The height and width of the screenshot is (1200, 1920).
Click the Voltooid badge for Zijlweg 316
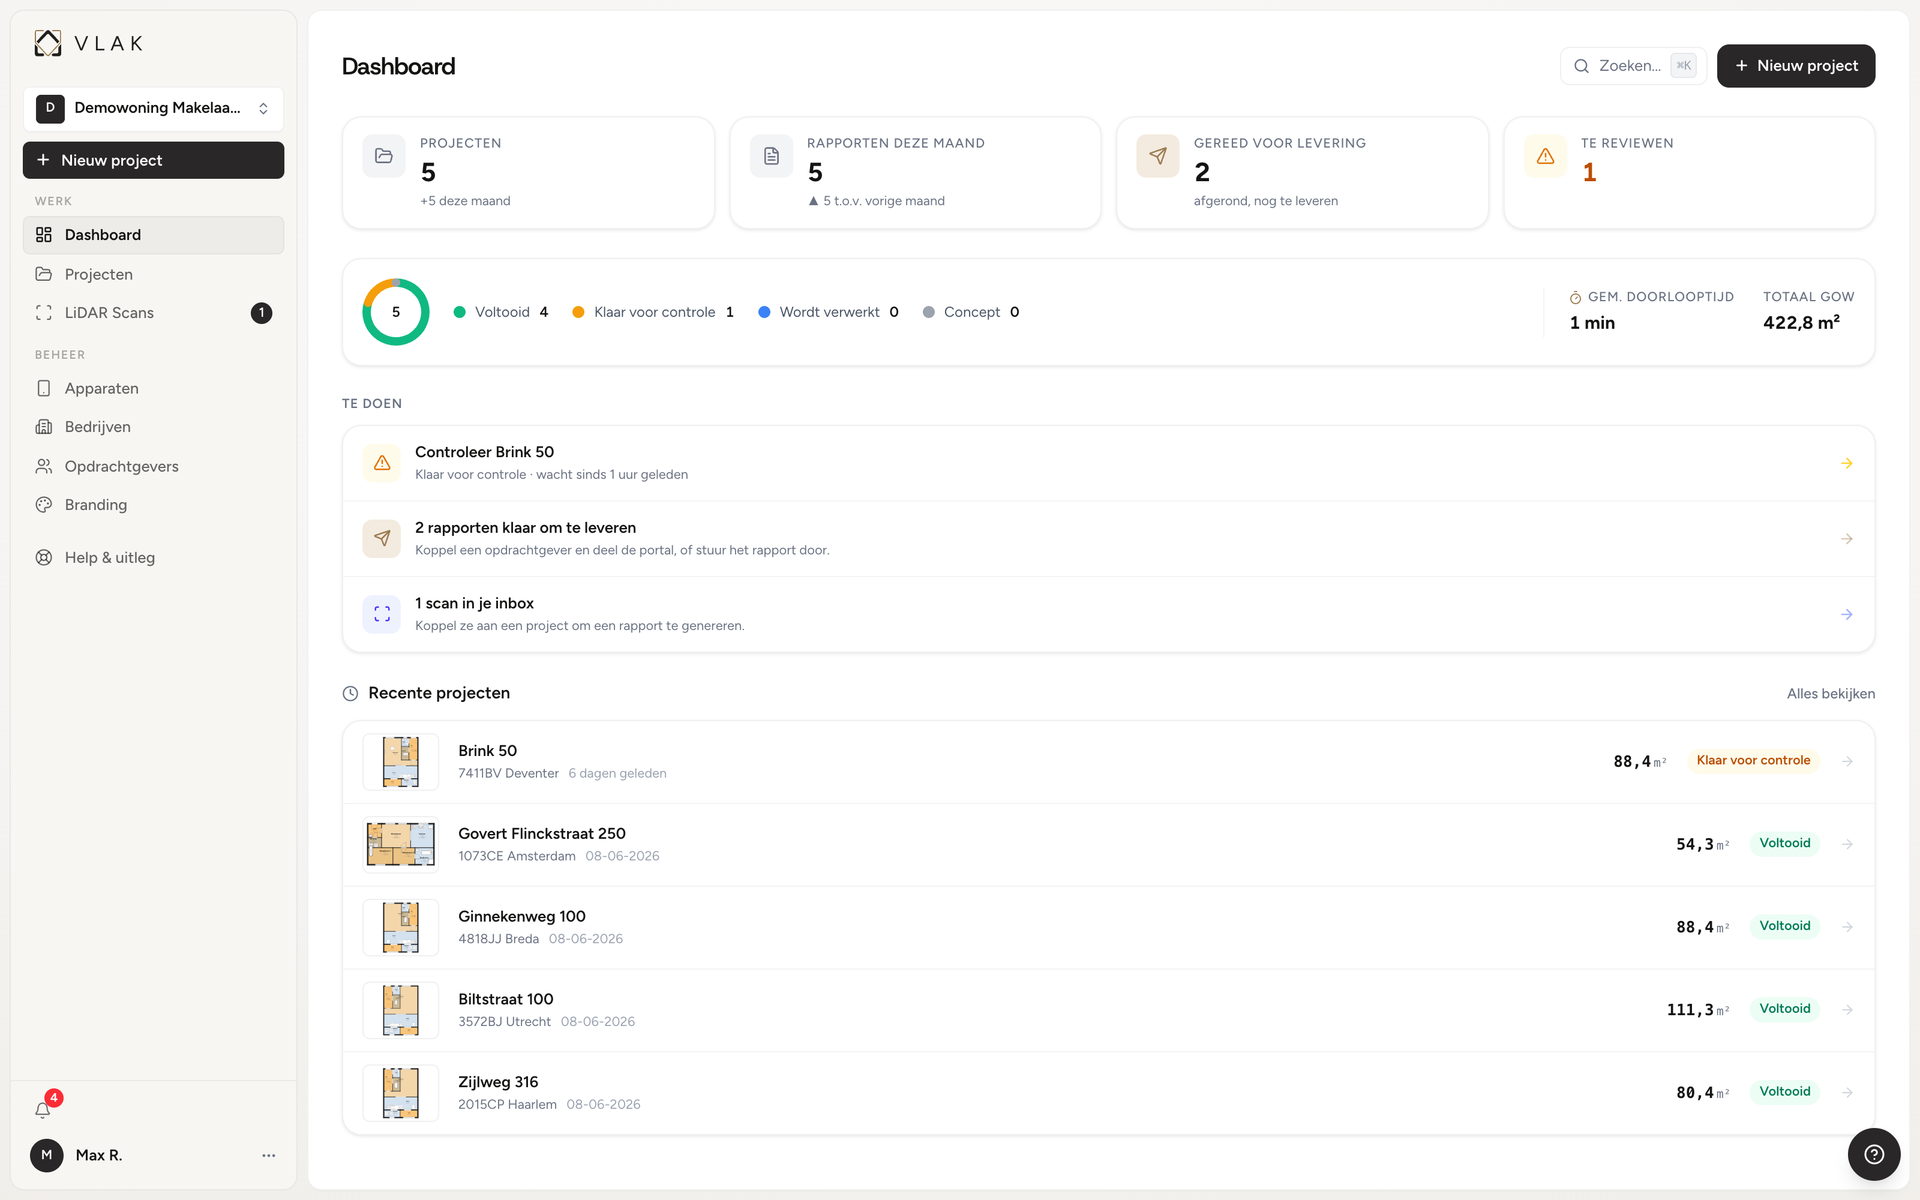[x=1785, y=1092]
